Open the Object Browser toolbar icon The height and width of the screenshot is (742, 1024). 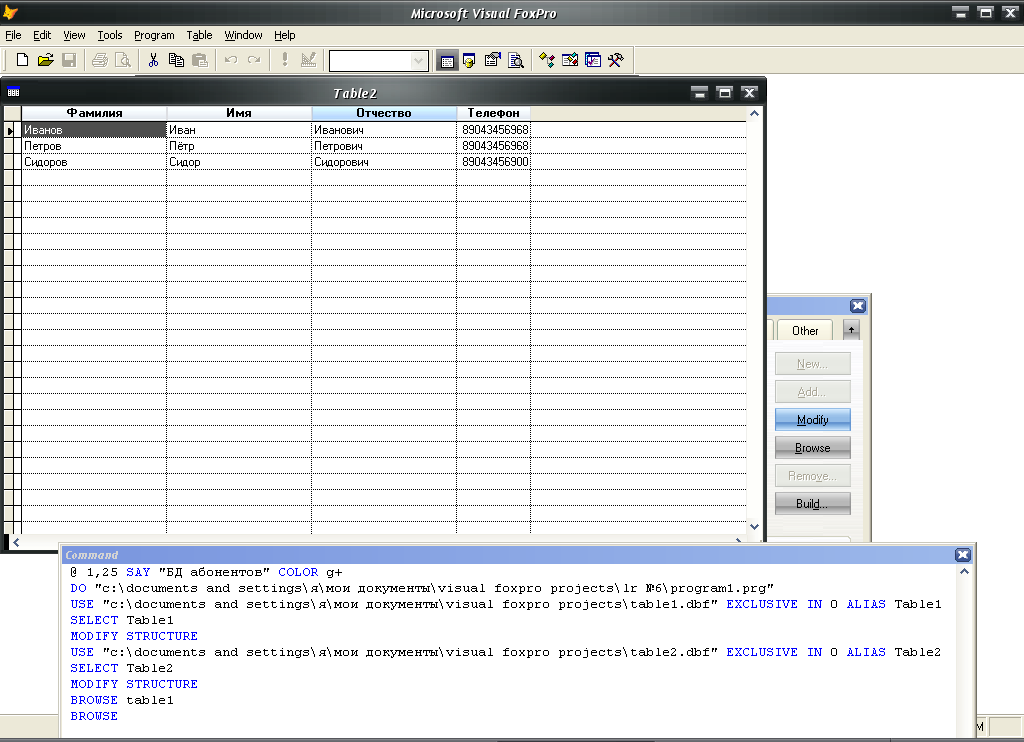pyautogui.click(x=569, y=60)
